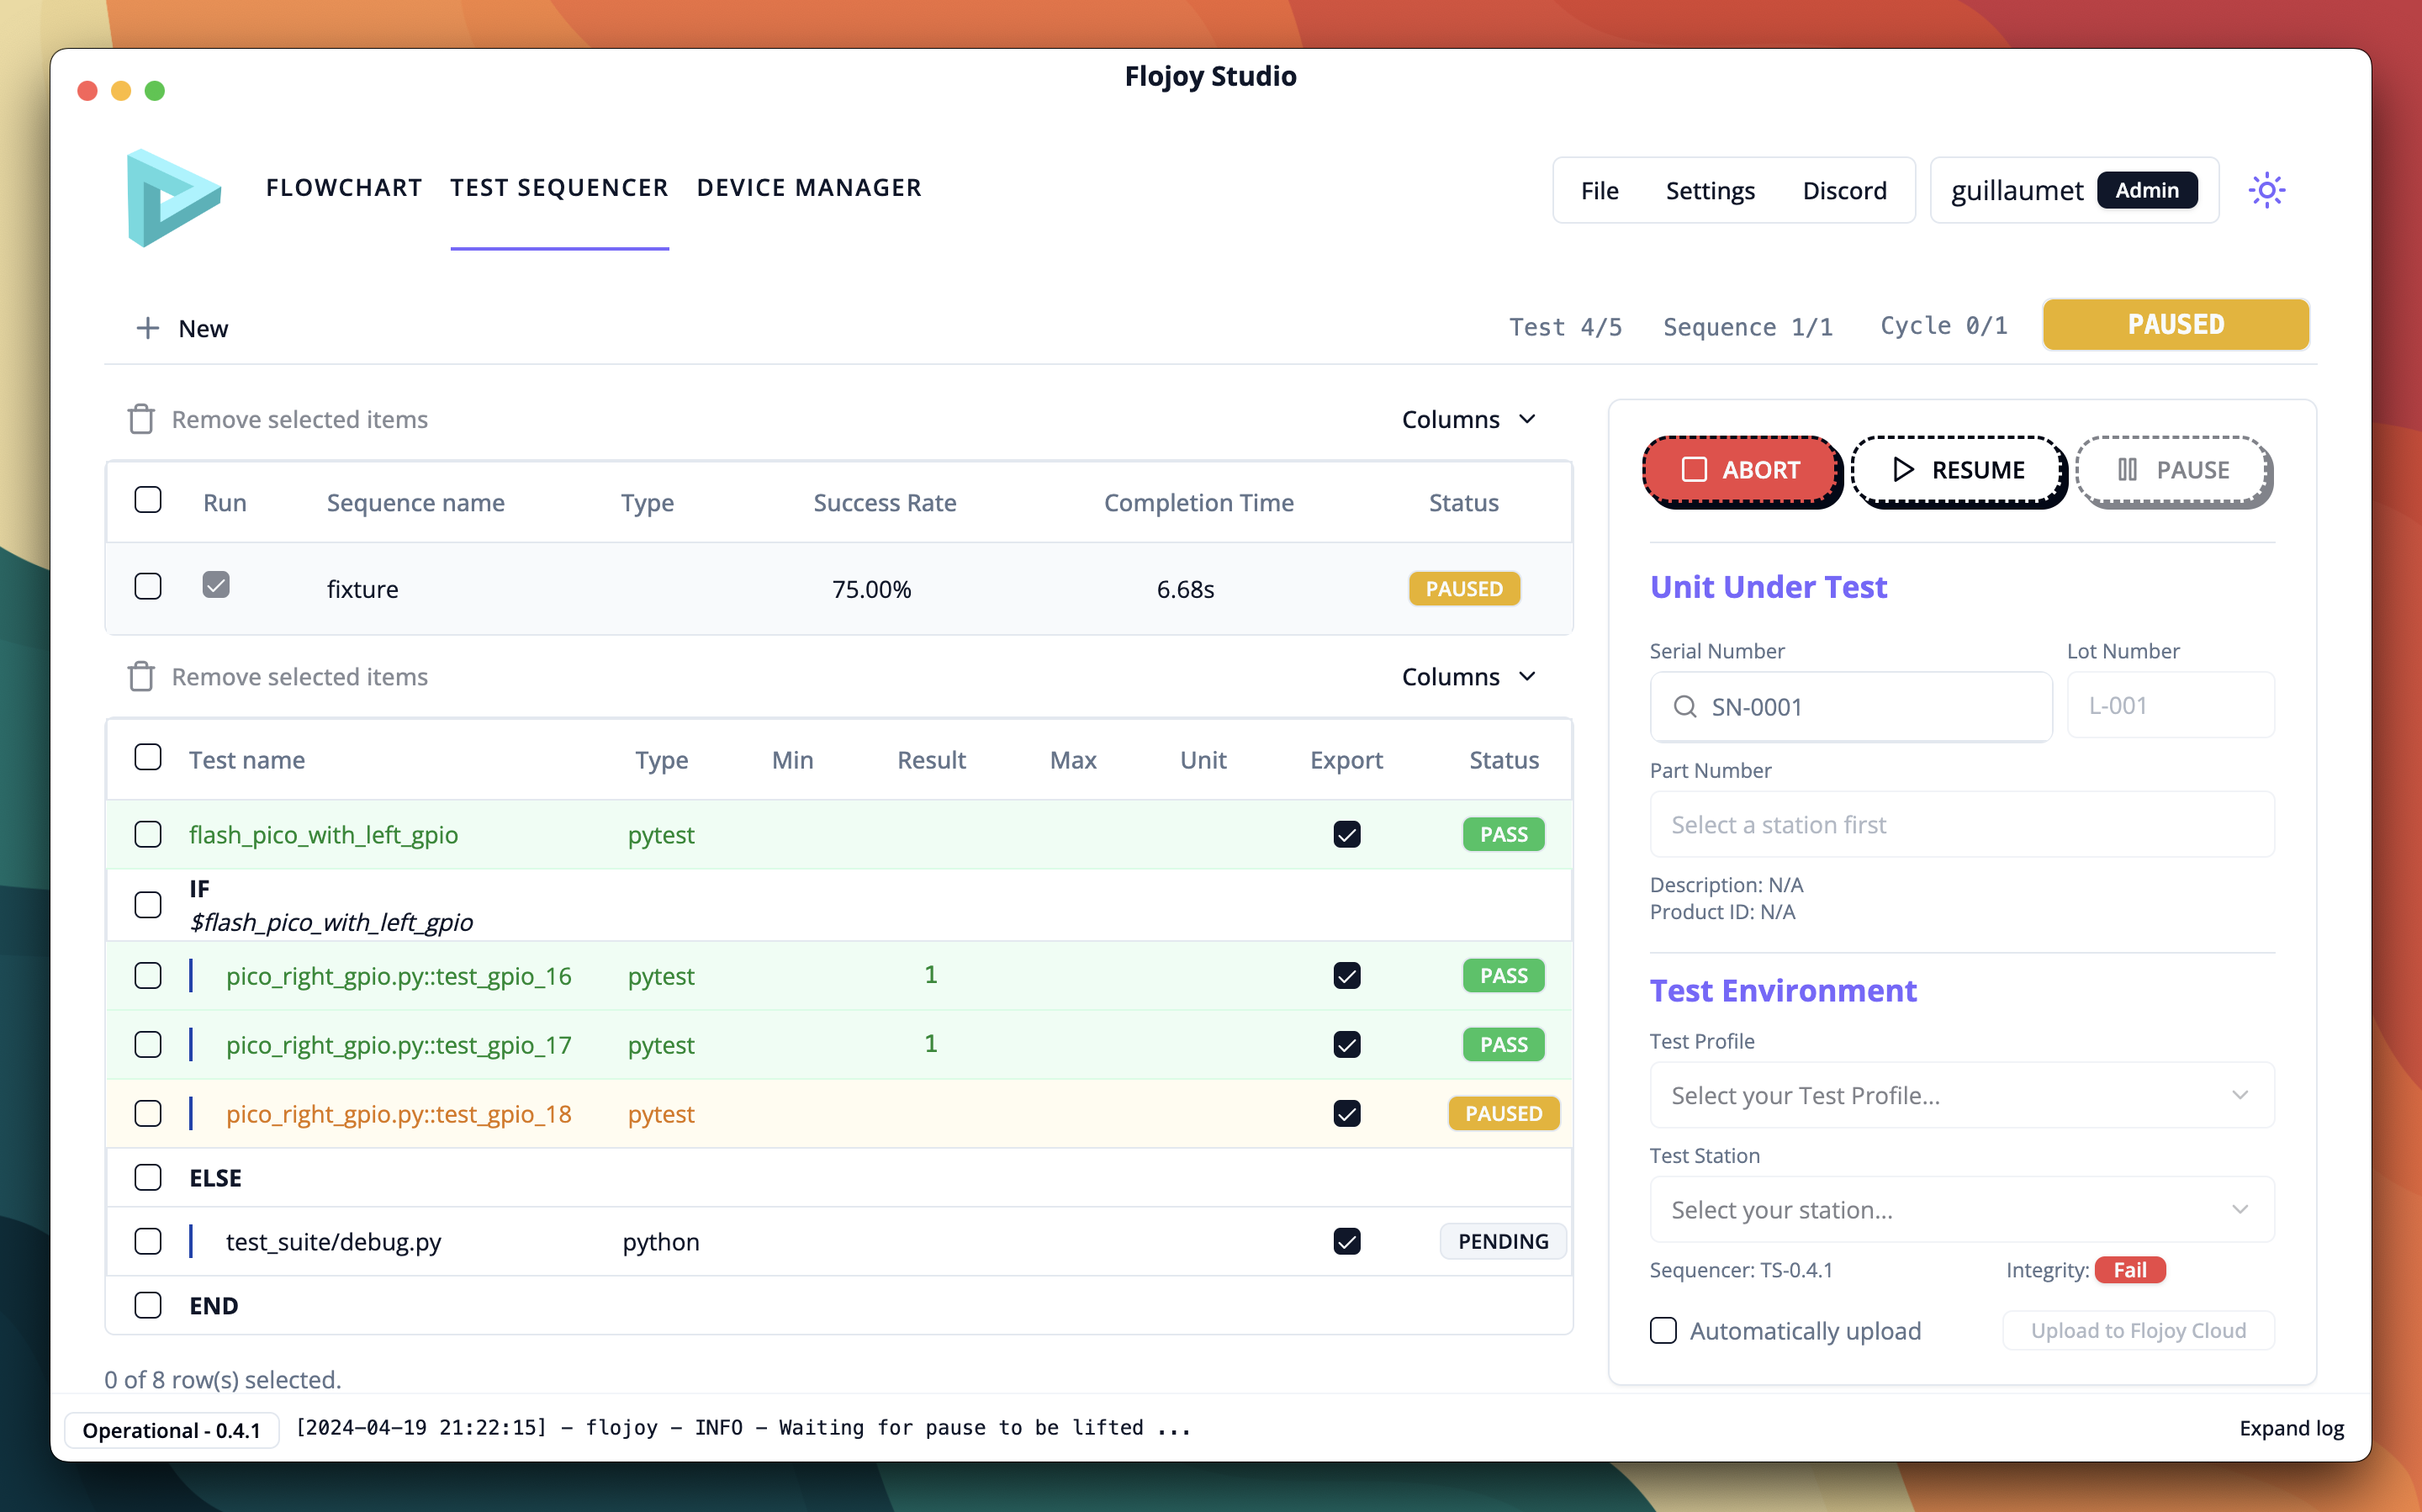The width and height of the screenshot is (2422, 1512).
Task: Open Columns dropdown above sequence table
Action: [x=1468, y=419]
